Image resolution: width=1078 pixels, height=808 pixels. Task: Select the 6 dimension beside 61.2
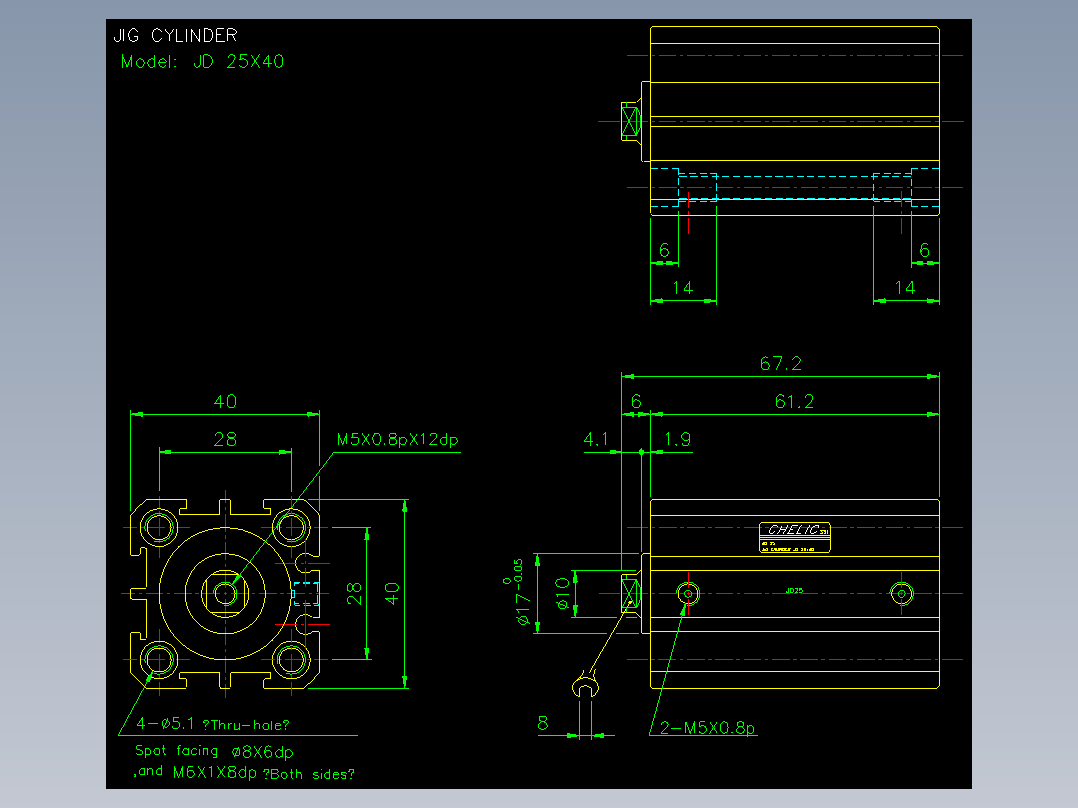pos(636,402)
